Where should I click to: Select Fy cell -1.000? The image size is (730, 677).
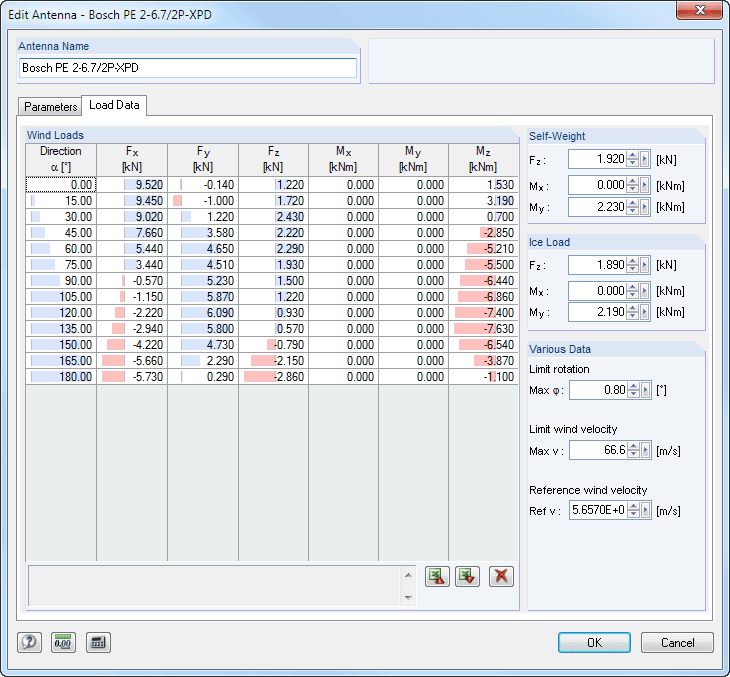click(x=203, y=201)
